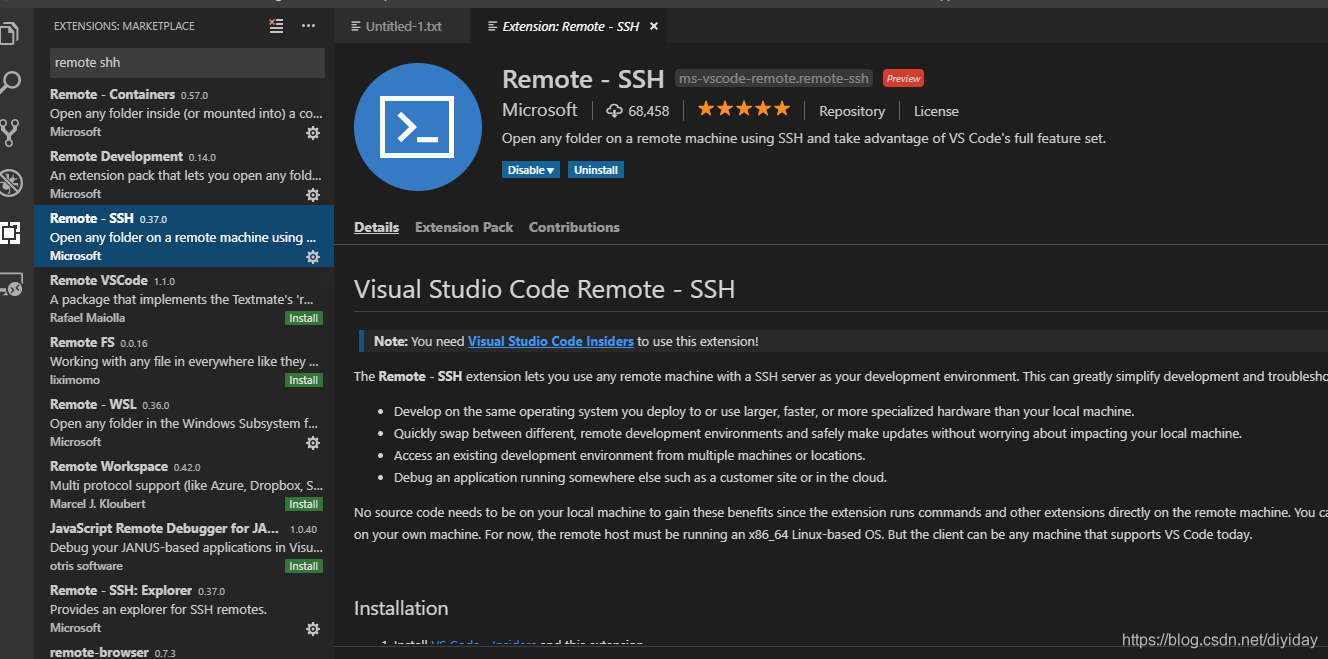Open gear menu for Remote Development
Image resolution: width=1328 pixels, height=659 pixels.
pyautogui.click(x=313, y=194)
